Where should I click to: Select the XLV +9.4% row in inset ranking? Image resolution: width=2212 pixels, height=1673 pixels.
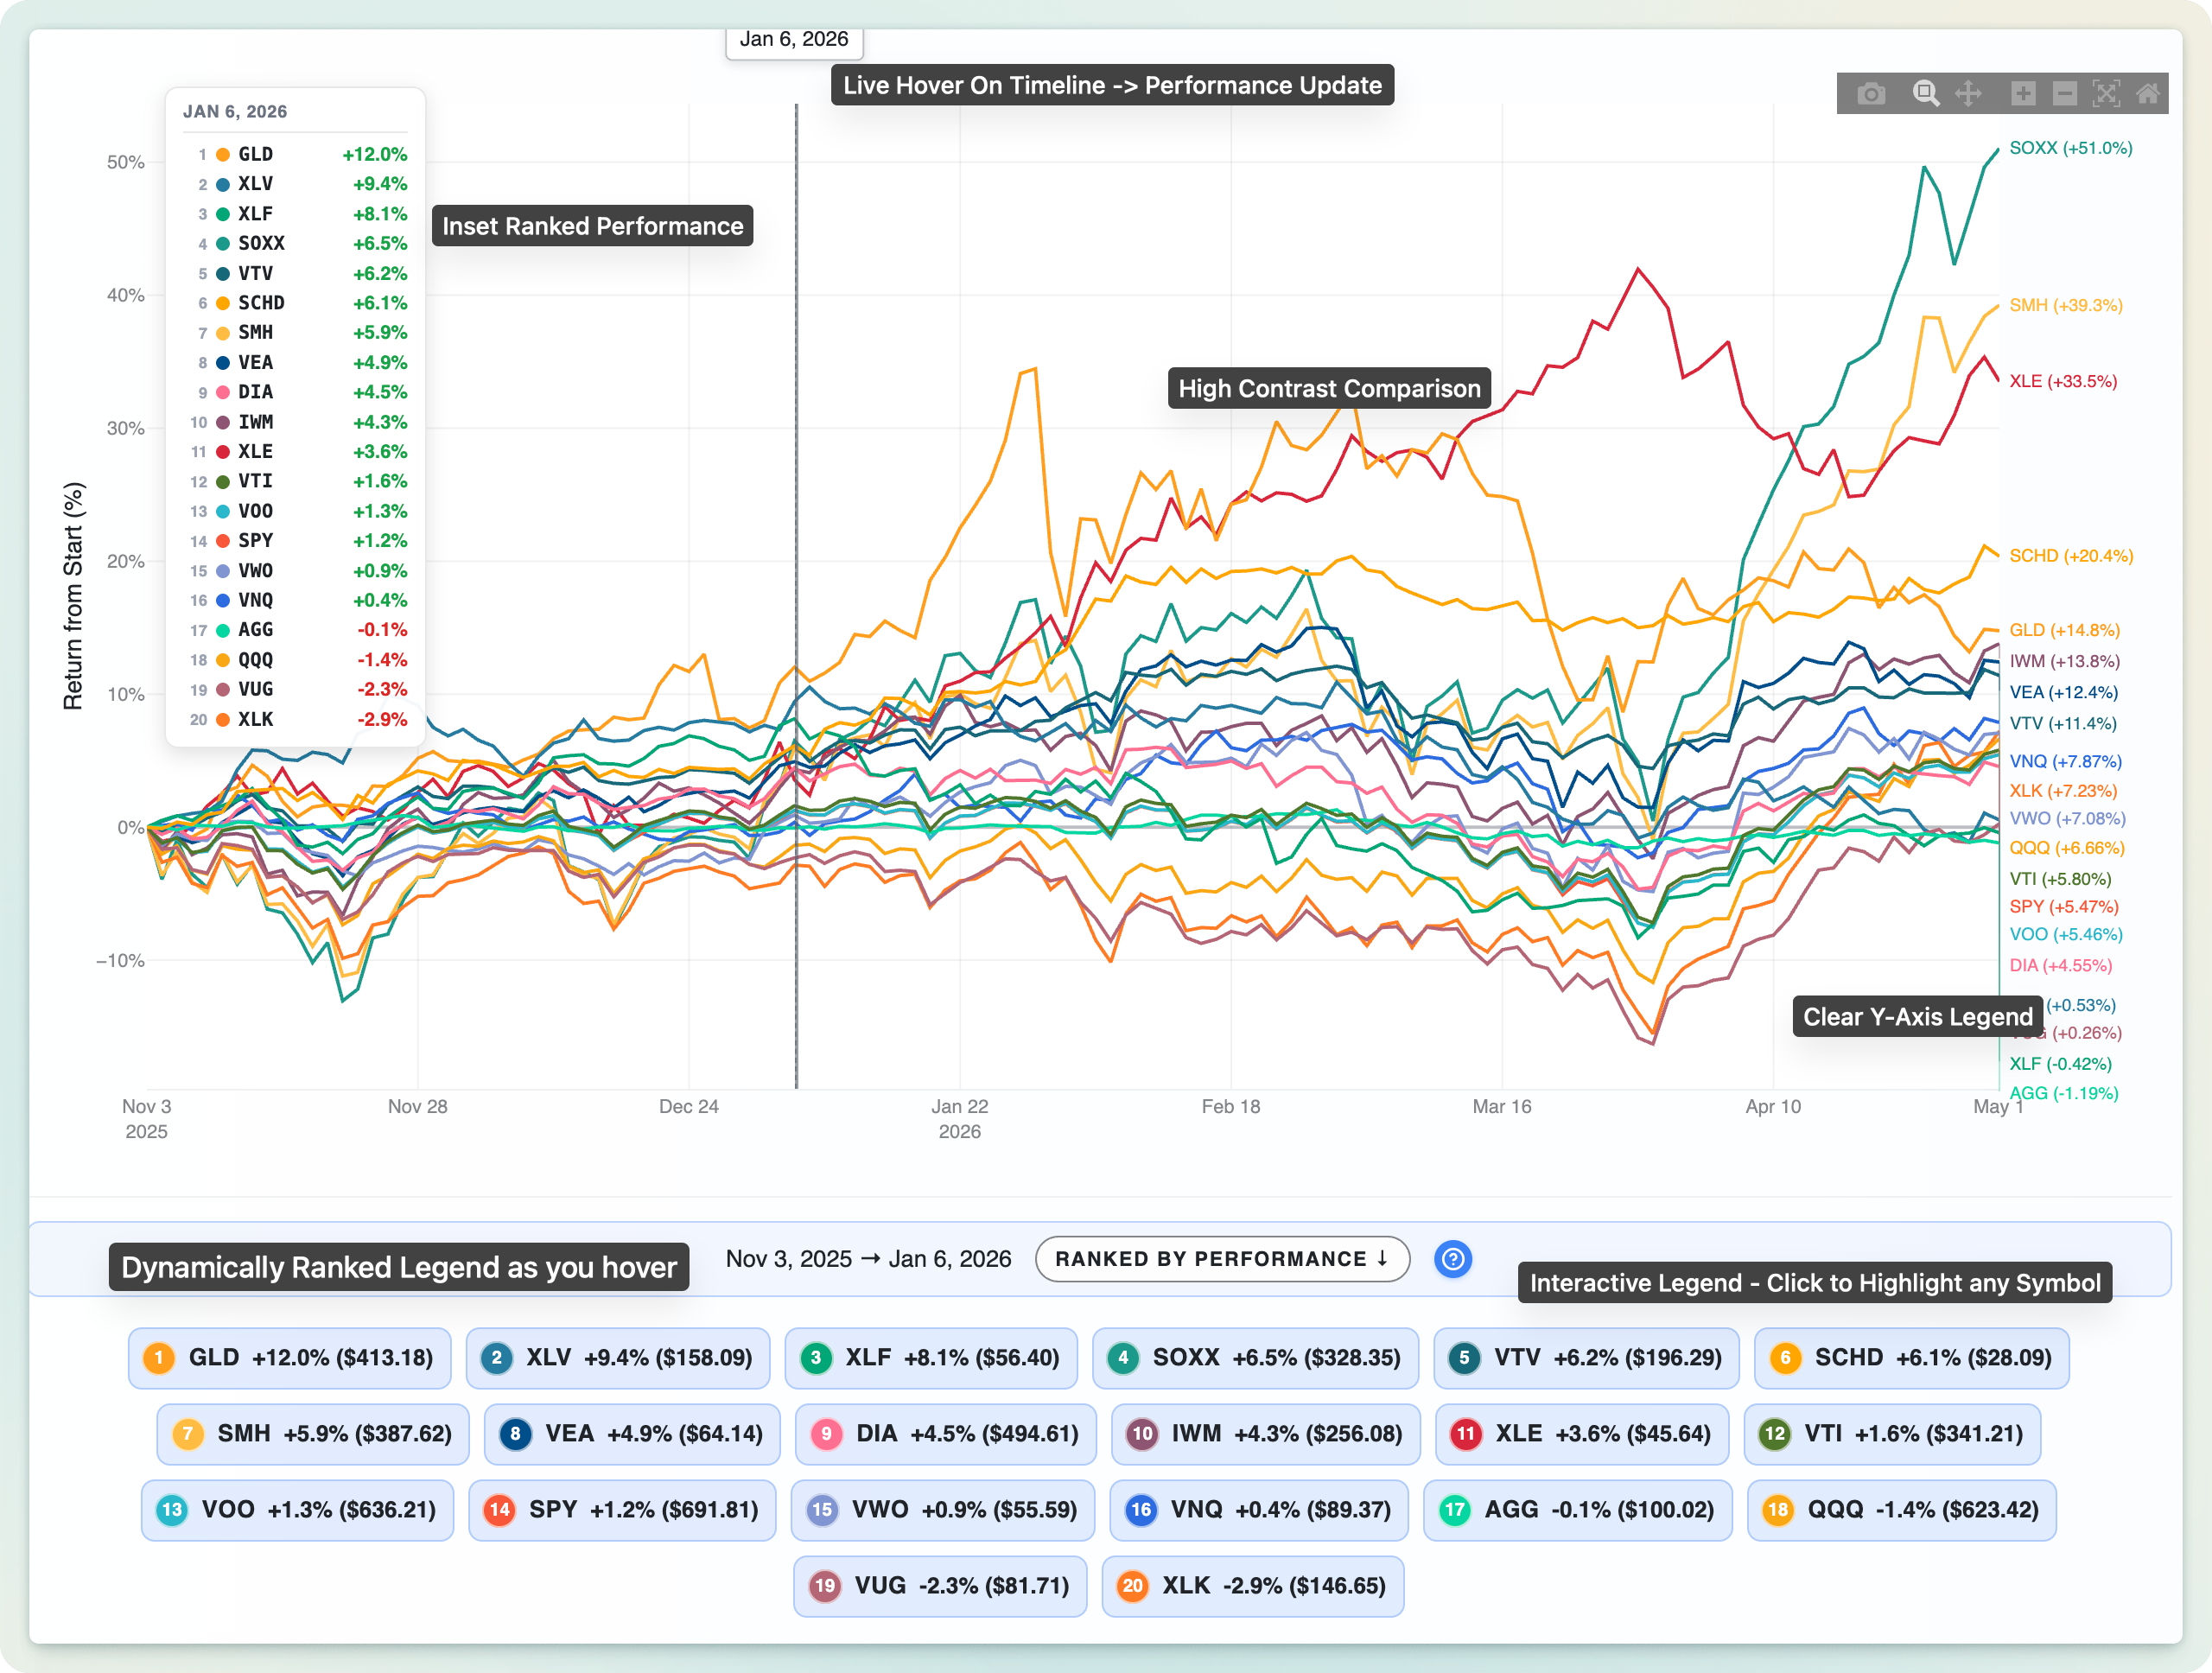pos(296,184)
